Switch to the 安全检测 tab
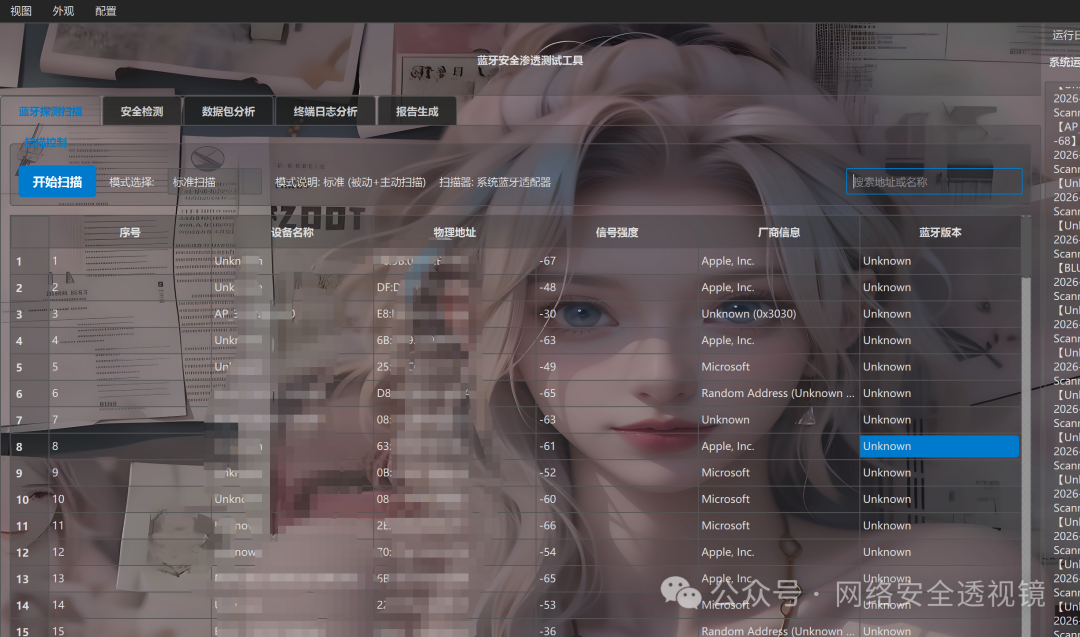Screen dimensions: 1080x637 [x=142, y=112]
